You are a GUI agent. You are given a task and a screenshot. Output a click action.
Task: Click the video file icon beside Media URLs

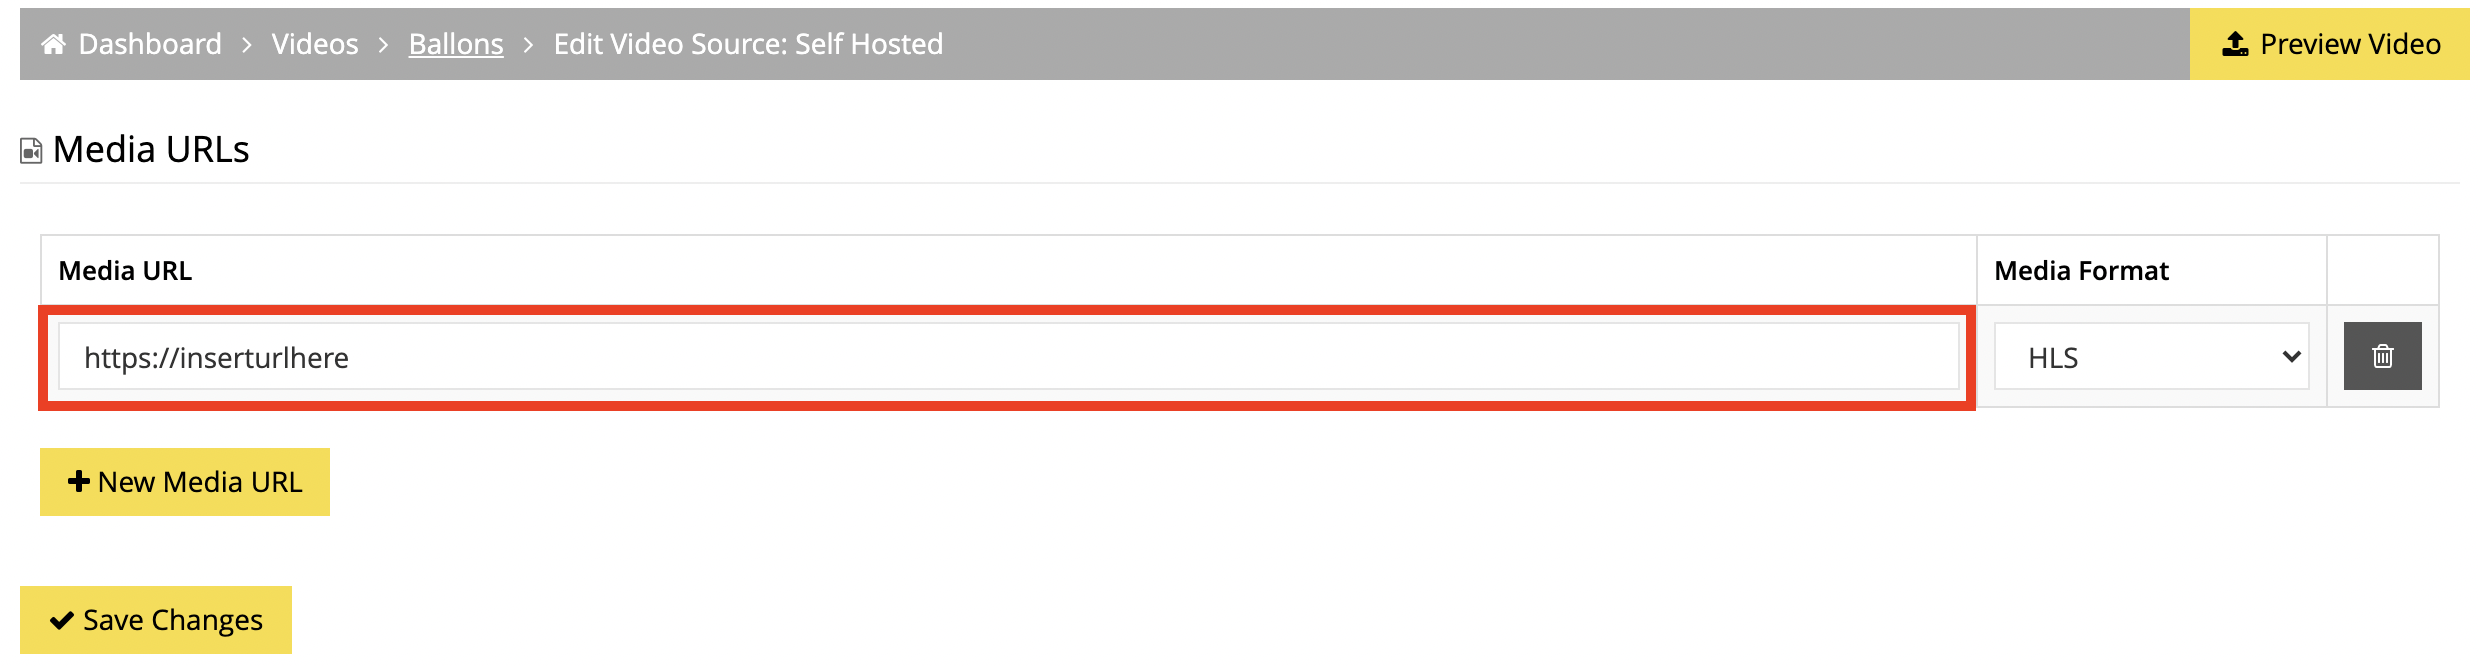point(31,151)
